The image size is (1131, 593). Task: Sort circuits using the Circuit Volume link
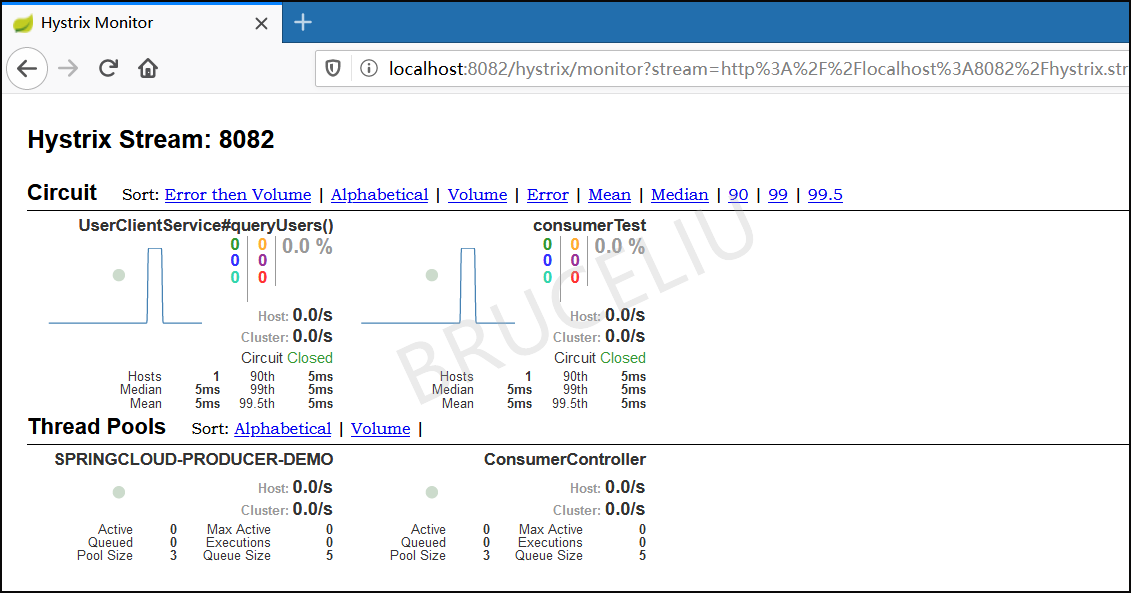(478, 195)
